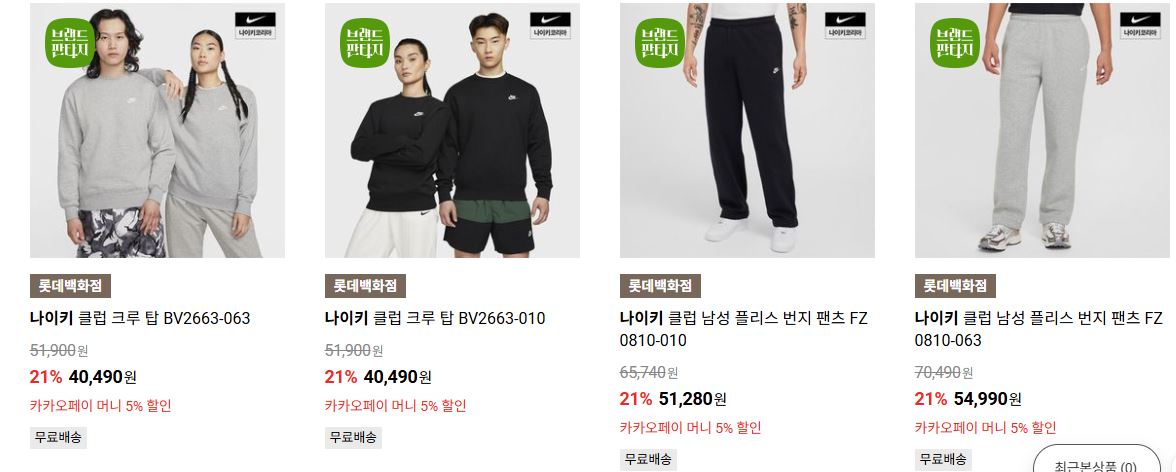Screen dimensions: 1176x472
Task: Open pants FZ0810-010 product title
Action: pyautogui.click(x=743, y=329)
